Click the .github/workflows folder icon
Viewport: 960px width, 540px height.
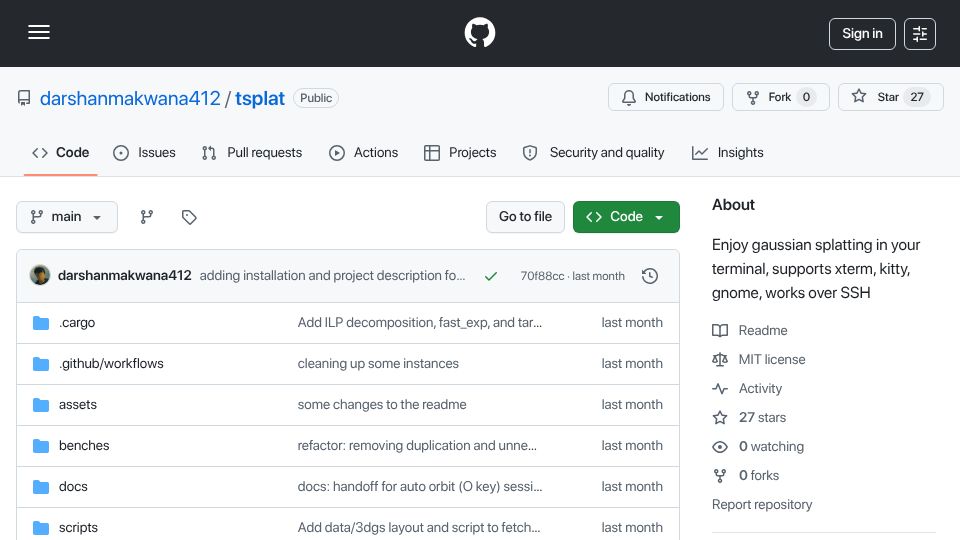point(41,364)
